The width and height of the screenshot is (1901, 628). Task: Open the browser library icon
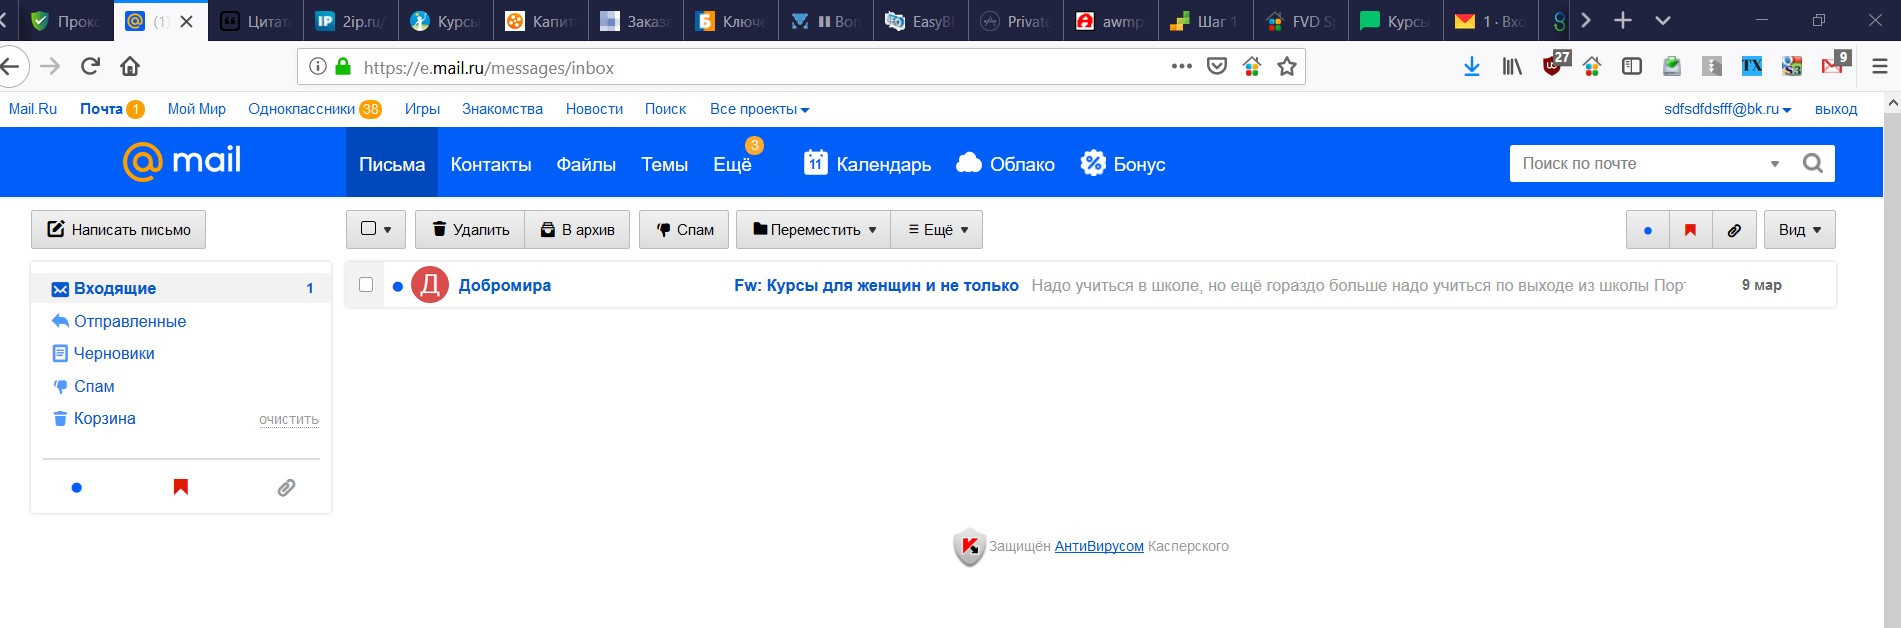coord(1512,67)
